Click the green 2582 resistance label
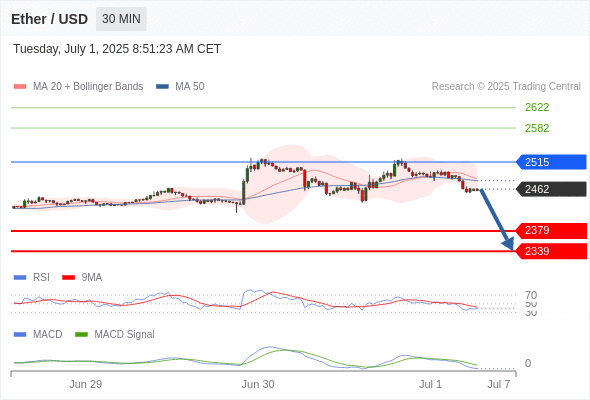This screenshot has height=400, width=590. click(537, 128)
